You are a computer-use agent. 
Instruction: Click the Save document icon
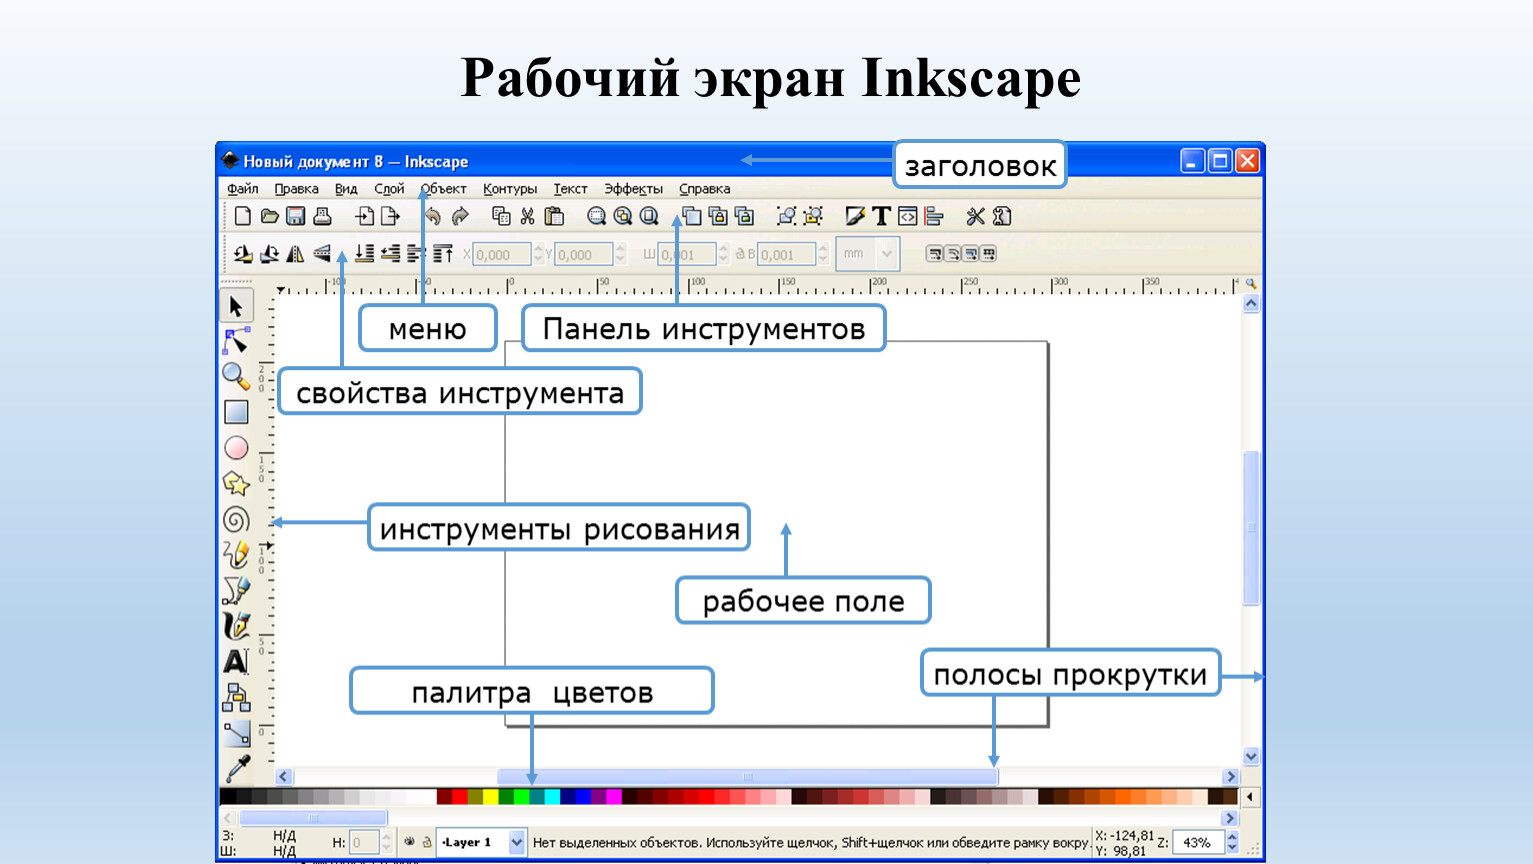(x=295, y=216)
